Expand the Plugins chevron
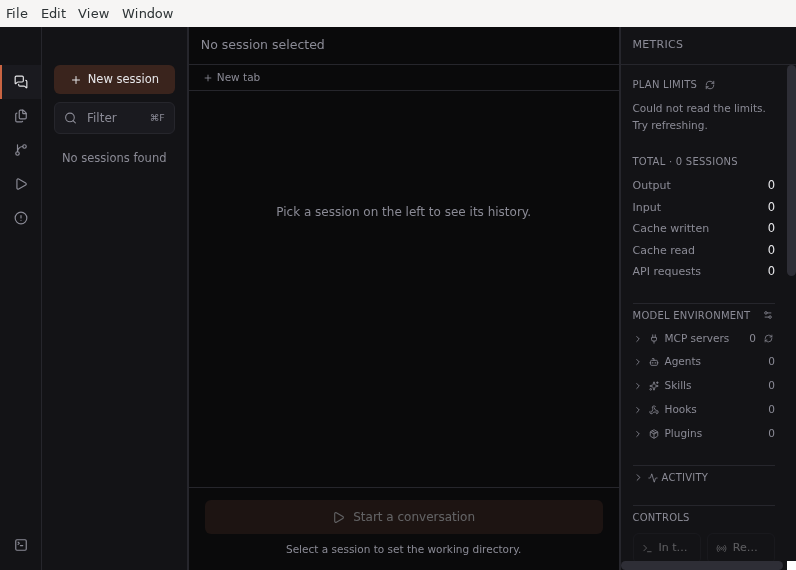The width and height of the screenshot is (796, 570). 638,433
